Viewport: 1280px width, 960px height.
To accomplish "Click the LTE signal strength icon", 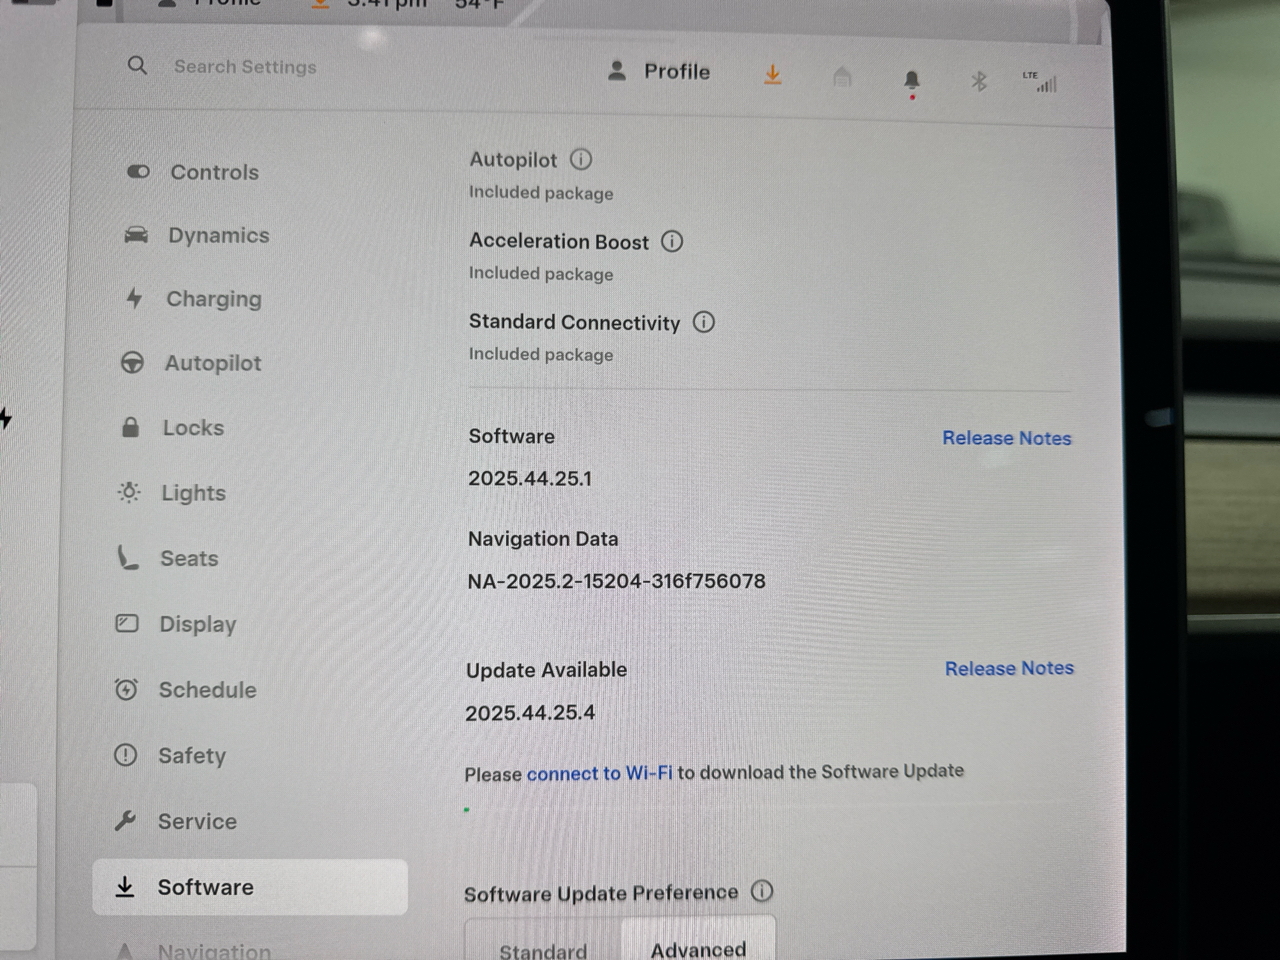I will tap(1043, 82).
